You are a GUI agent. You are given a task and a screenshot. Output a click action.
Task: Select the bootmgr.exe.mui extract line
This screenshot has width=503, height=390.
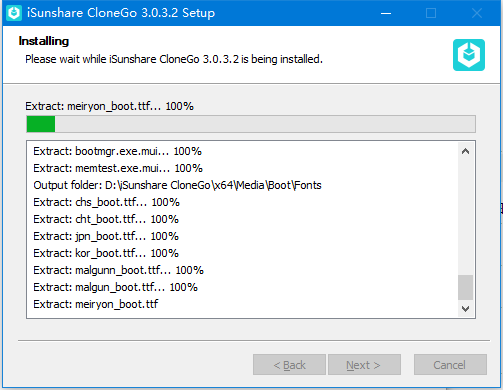click(x=117, y=151)
